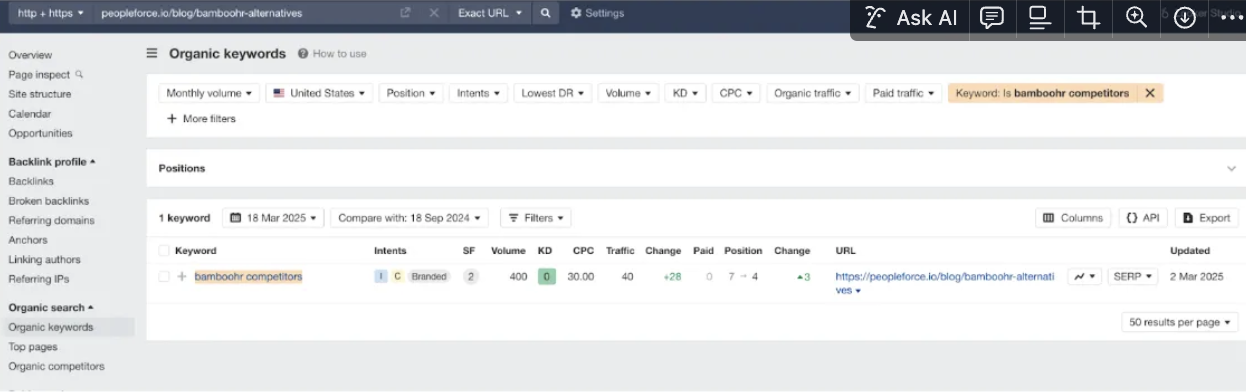The image size is (1246, 392).
Task: Open the United States country dropdown
Action: click(320, 93)
